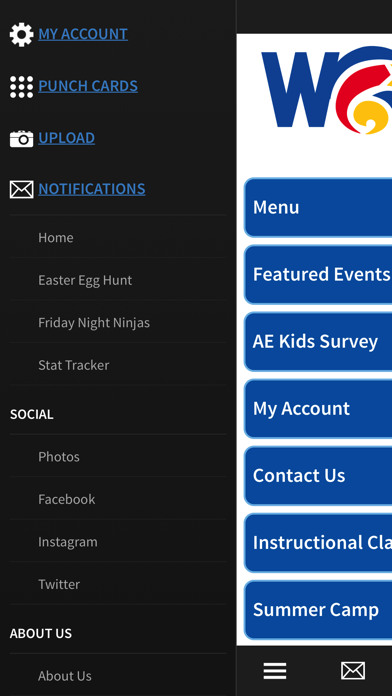The width and height of the screenshot is (392, 696).
Task: Tap the Punch Cards grid icon
Action: point(21,87)
